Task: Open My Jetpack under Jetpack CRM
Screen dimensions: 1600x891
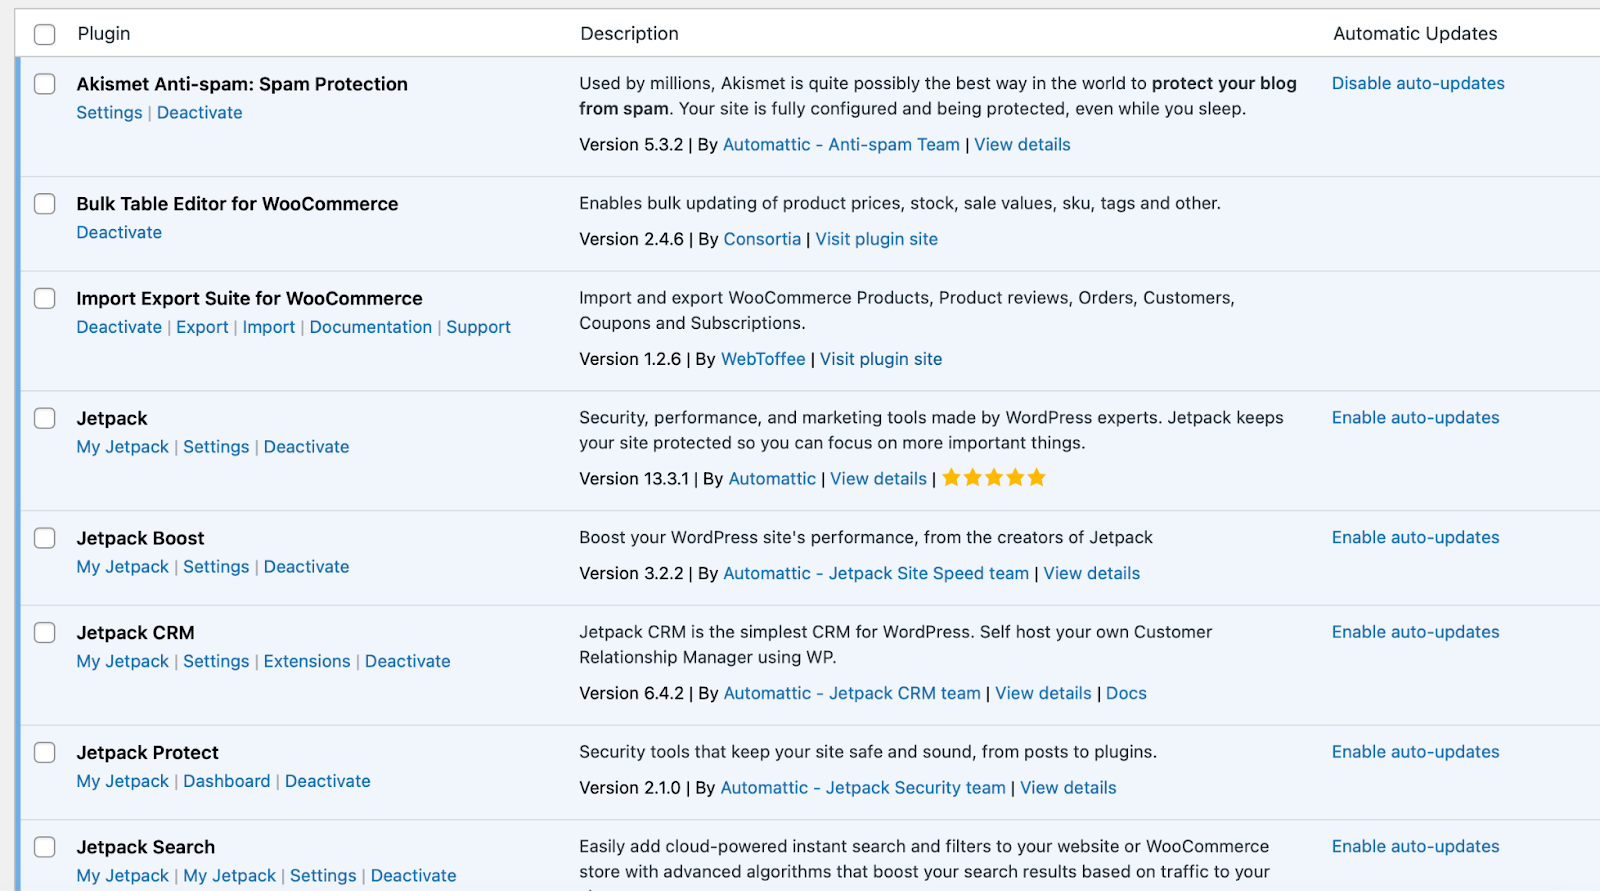Action: coord(123,662)
